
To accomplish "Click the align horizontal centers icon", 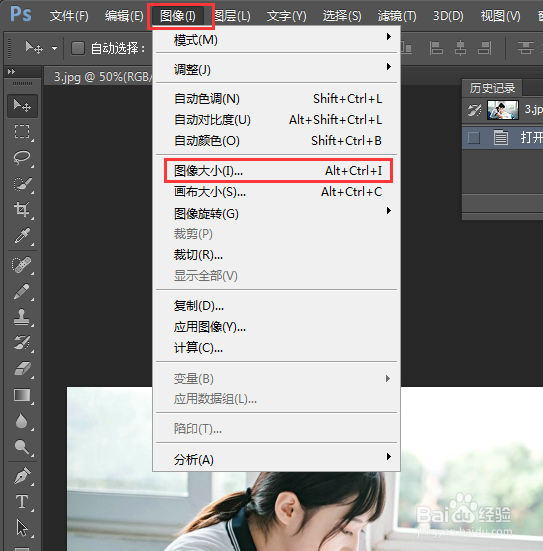I will [460, 48].
